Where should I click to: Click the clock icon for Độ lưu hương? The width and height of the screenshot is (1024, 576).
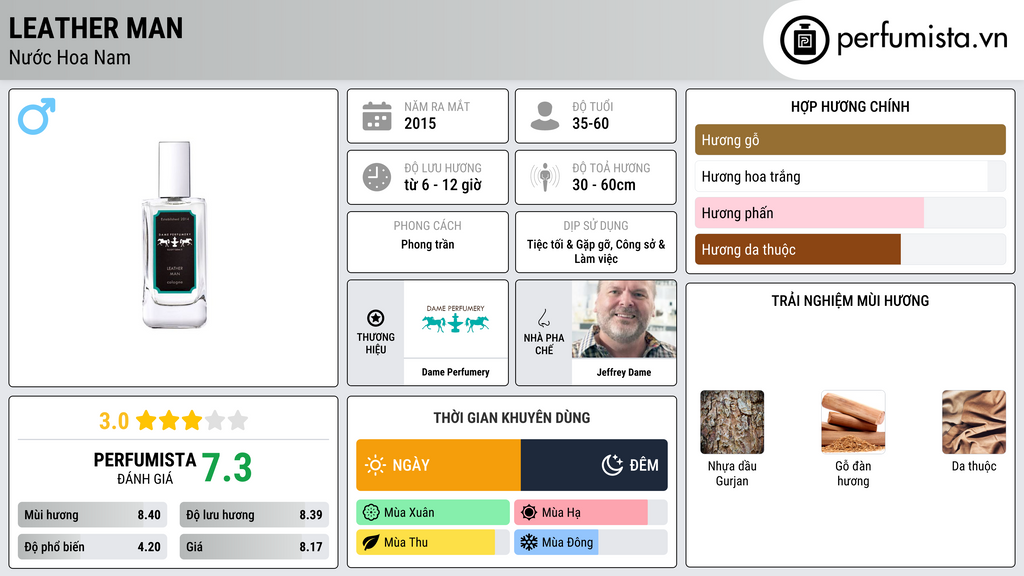pyautogui.click(x=377, y=177)
